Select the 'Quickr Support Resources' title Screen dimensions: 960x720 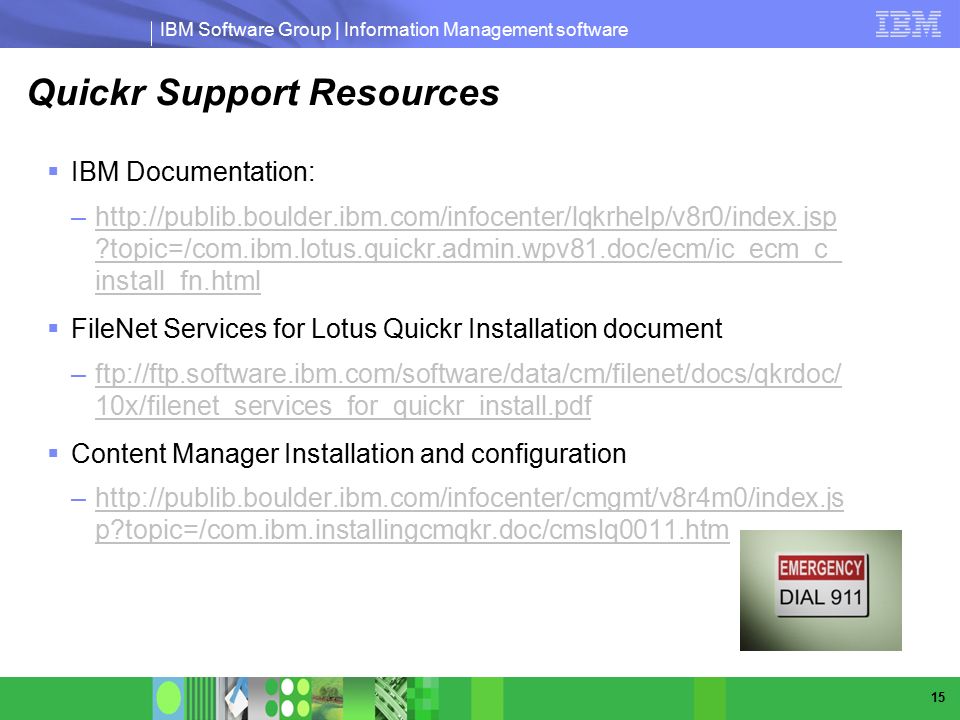(264, 92)
